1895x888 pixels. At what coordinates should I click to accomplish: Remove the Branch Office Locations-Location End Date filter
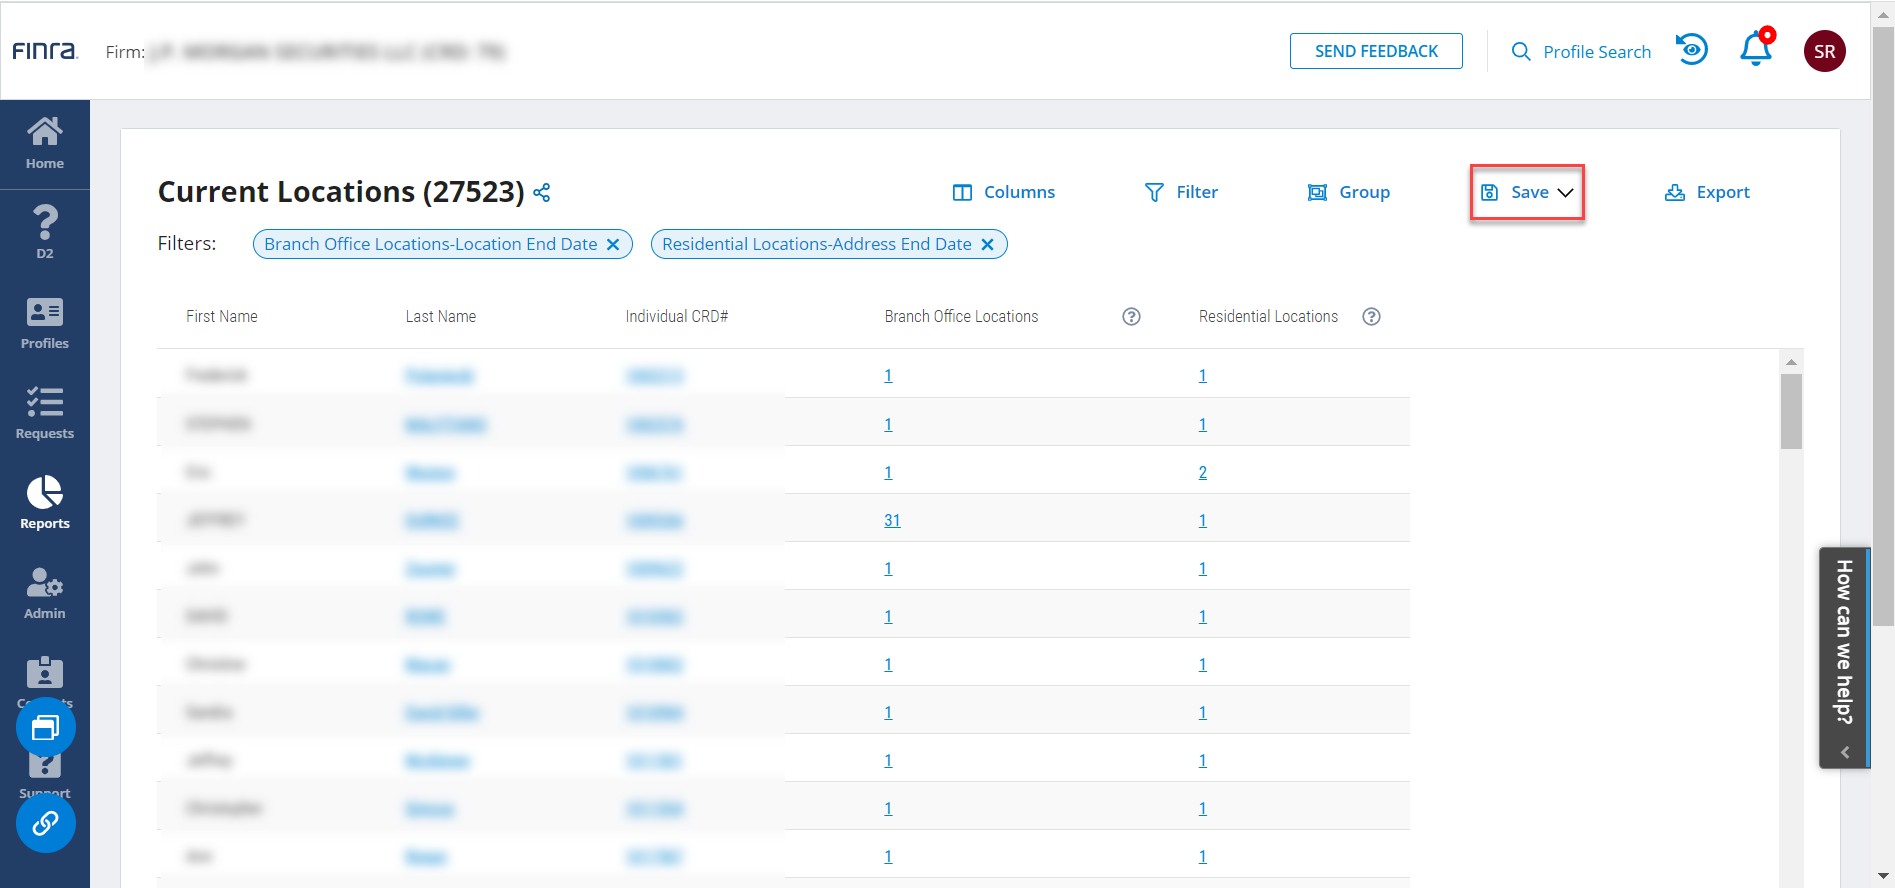pyautogui.click(x=613, y=244)
